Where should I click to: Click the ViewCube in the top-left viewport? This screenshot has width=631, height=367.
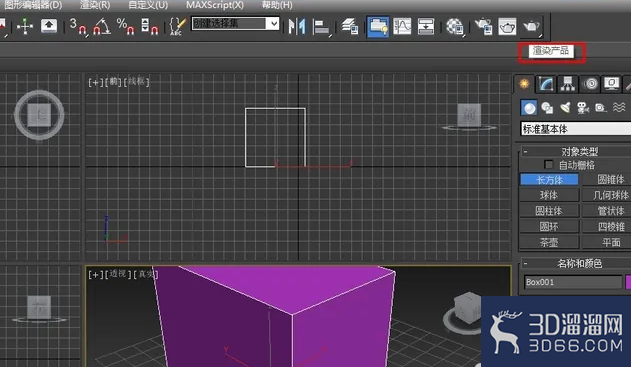click(39, 115)
